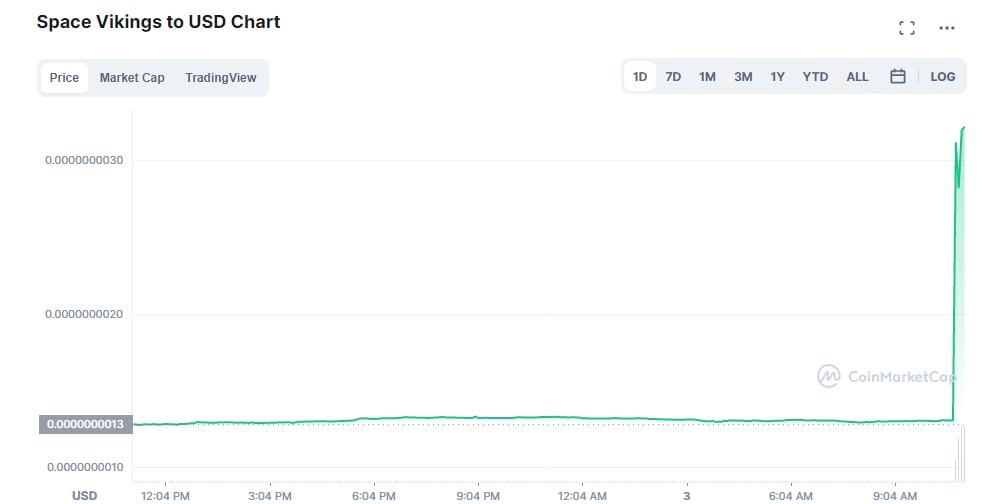982x504 pixels.
Task: Select the 1D time range
Action: (639, 76)
